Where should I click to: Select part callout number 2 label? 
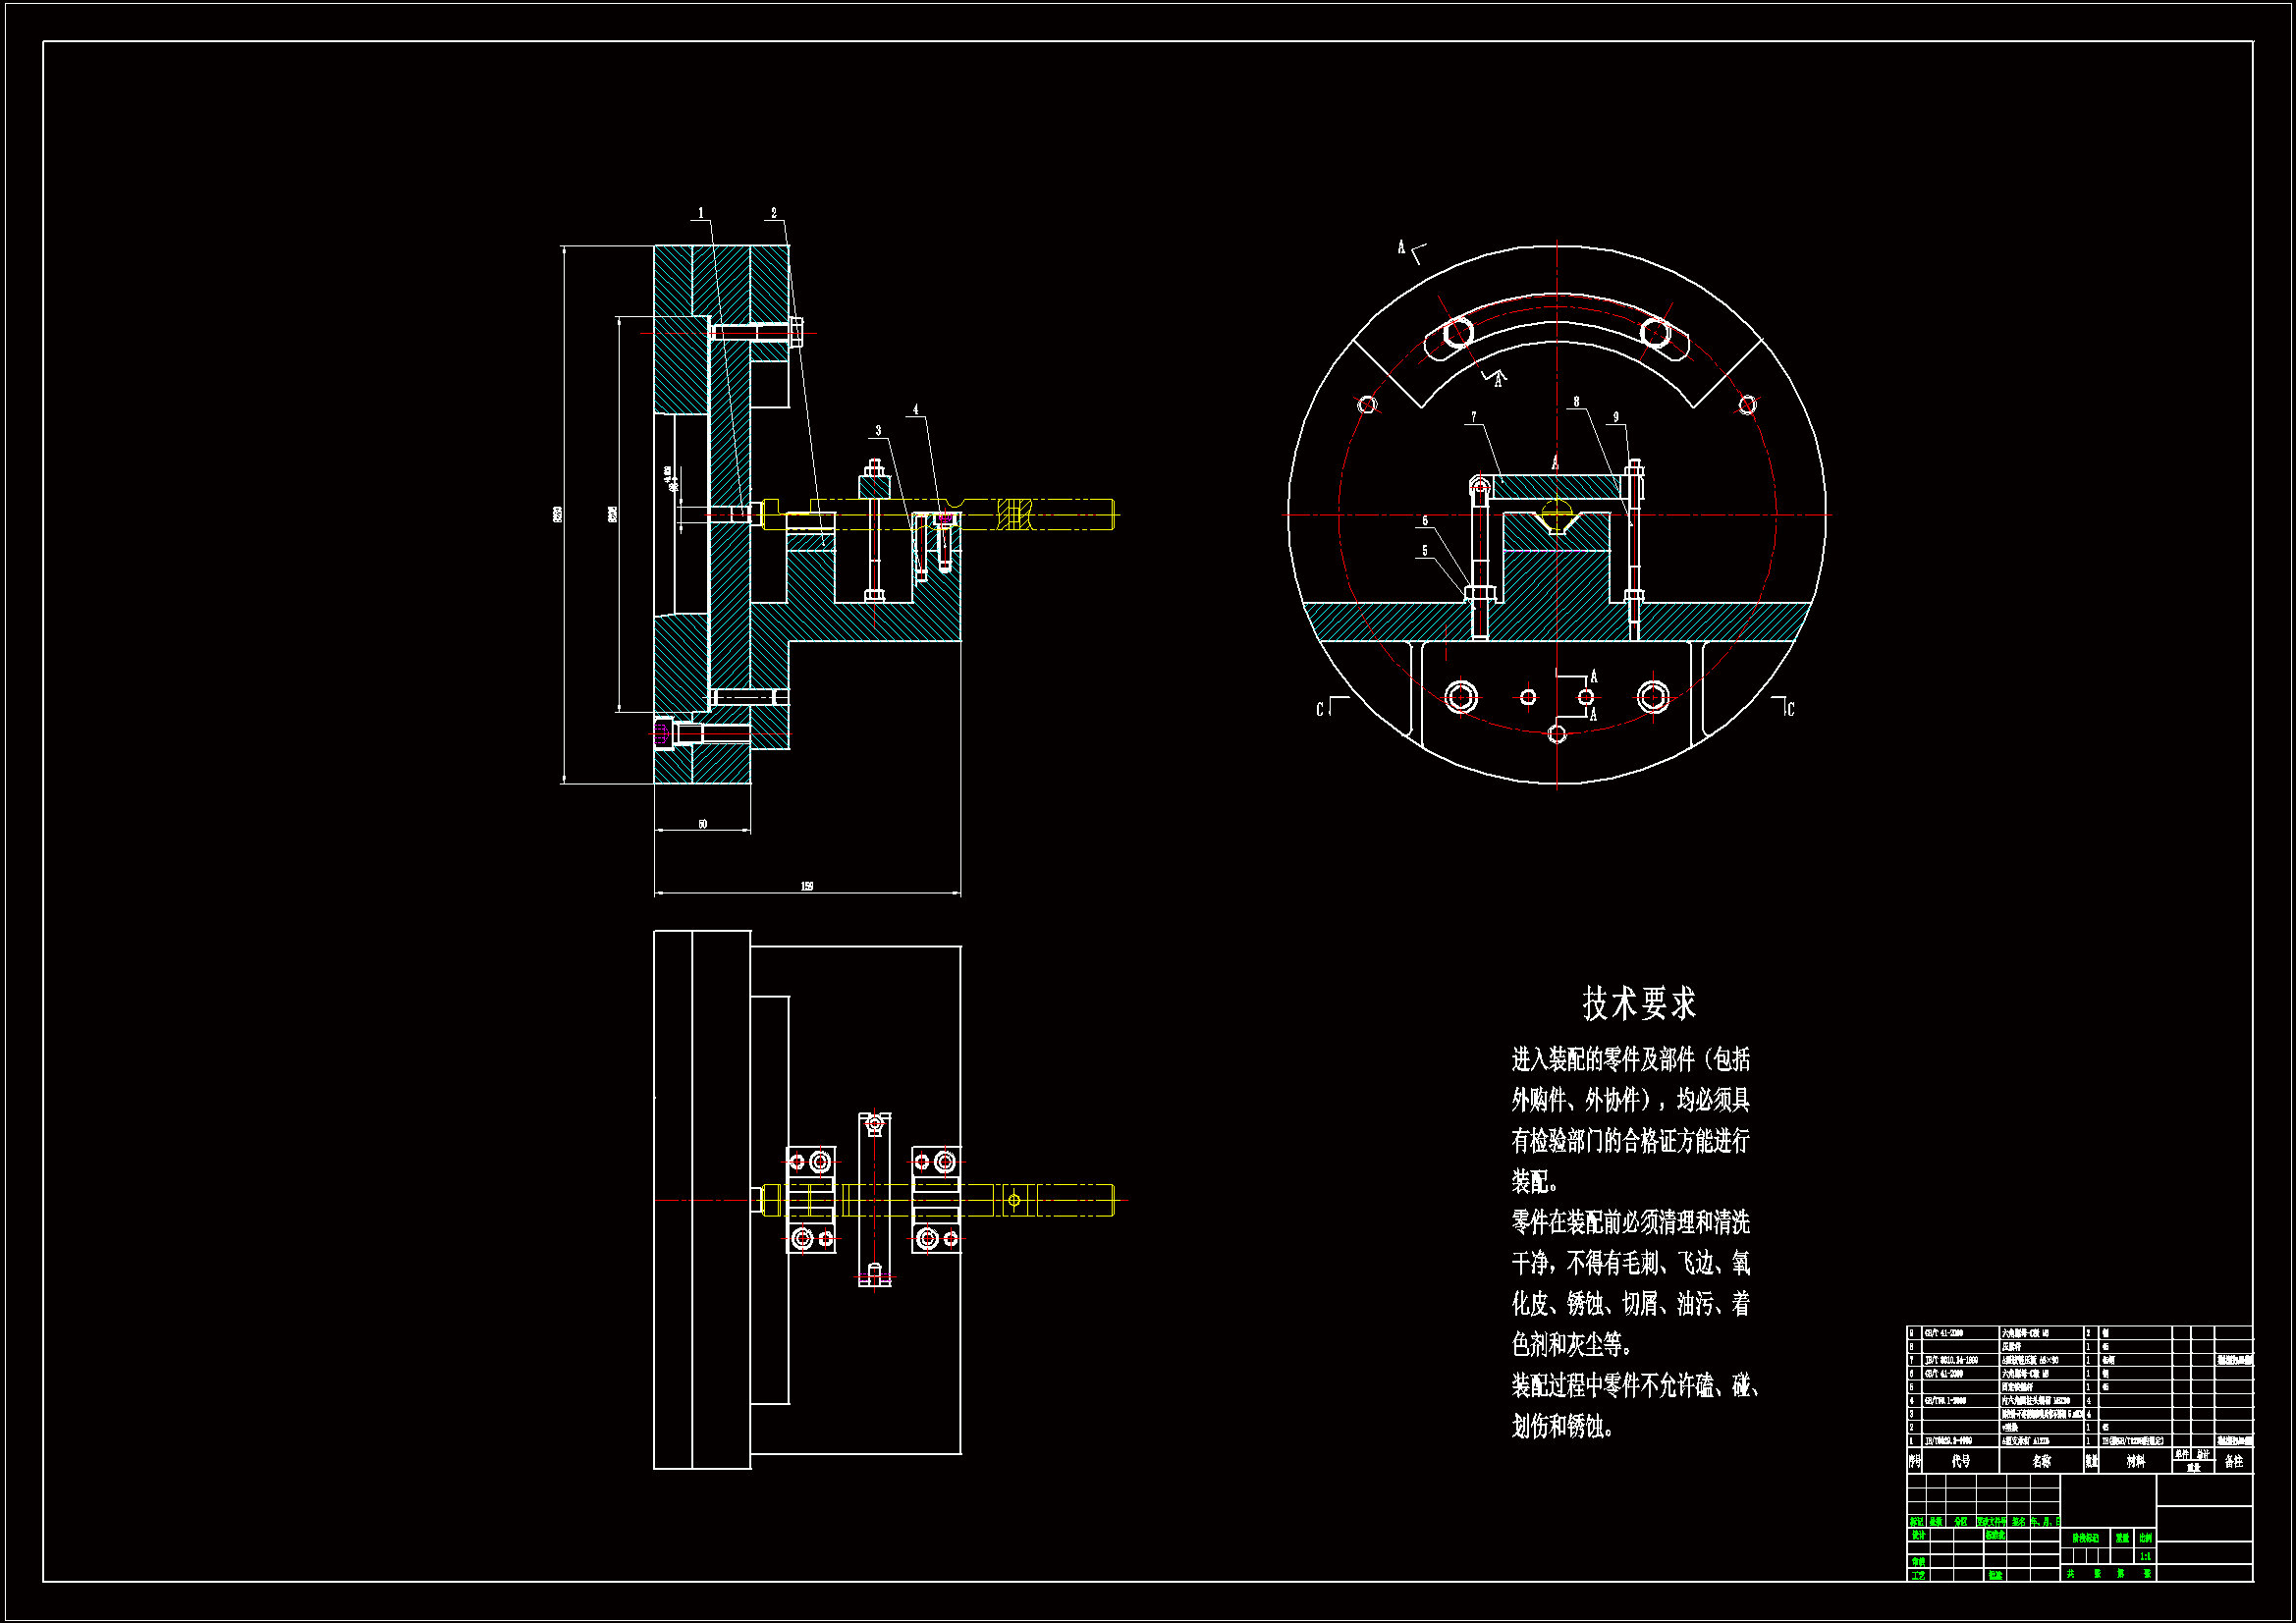773,213
